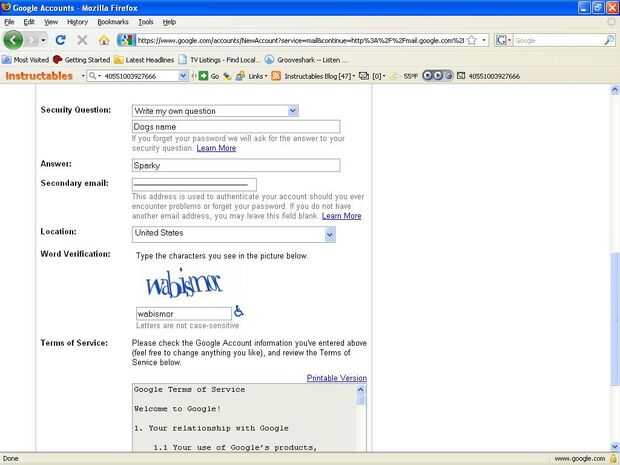The width and height of the screenshot is (620, 465).
Task: Click the custom security question field 'Dogs name'
Action: point(236,127)
